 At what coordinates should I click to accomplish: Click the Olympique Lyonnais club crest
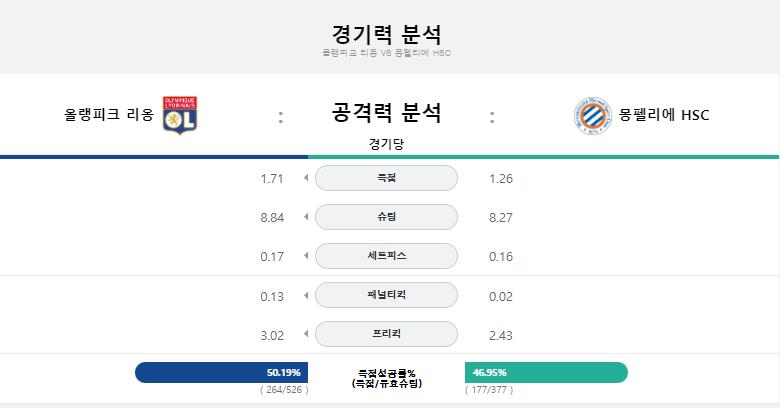(180, 115)
